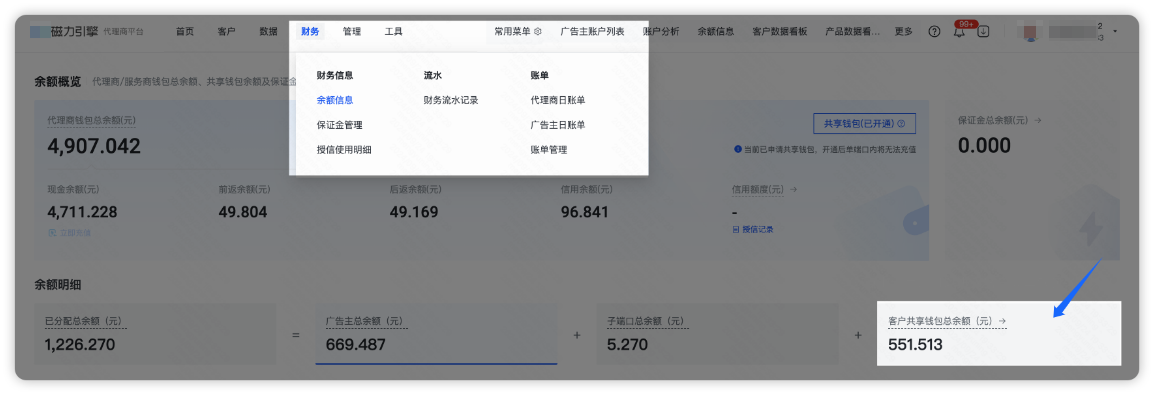Select 余额信息 in the 财务 dropdown
Image resolution: width=1160 pixels, height=400 pixels.
(x=334, y=100)
